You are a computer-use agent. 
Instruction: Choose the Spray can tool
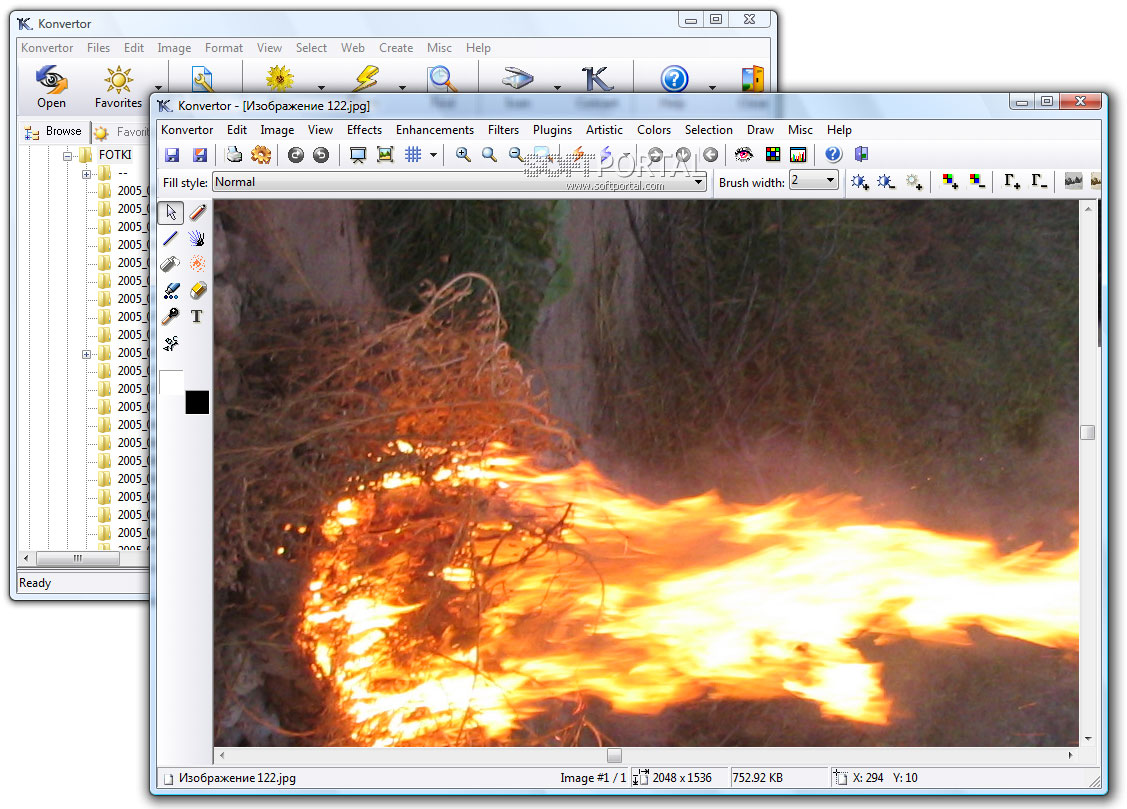click(x=171, y=264)
